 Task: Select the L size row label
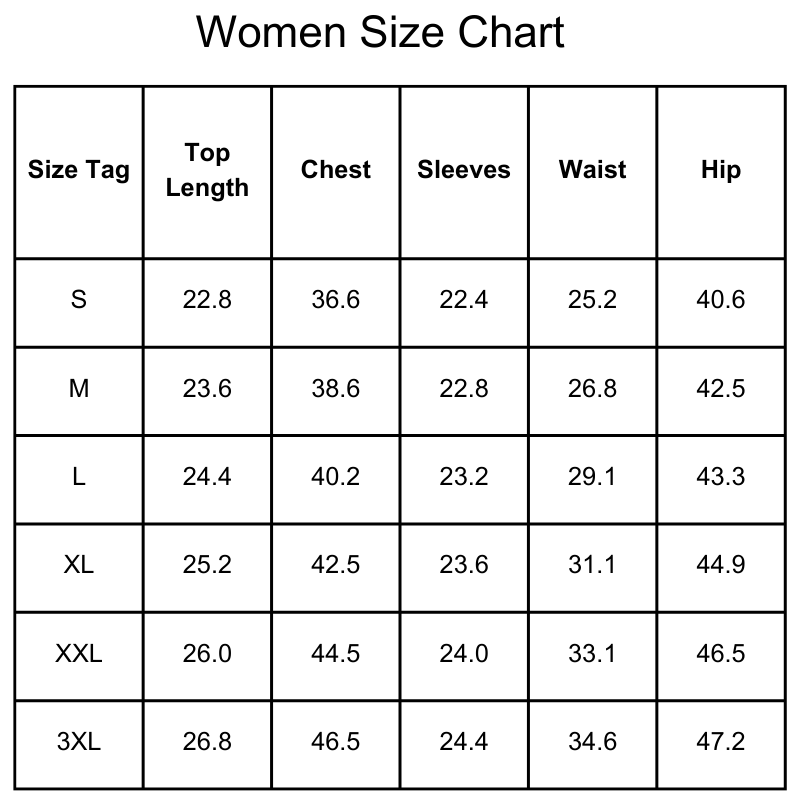79,476
